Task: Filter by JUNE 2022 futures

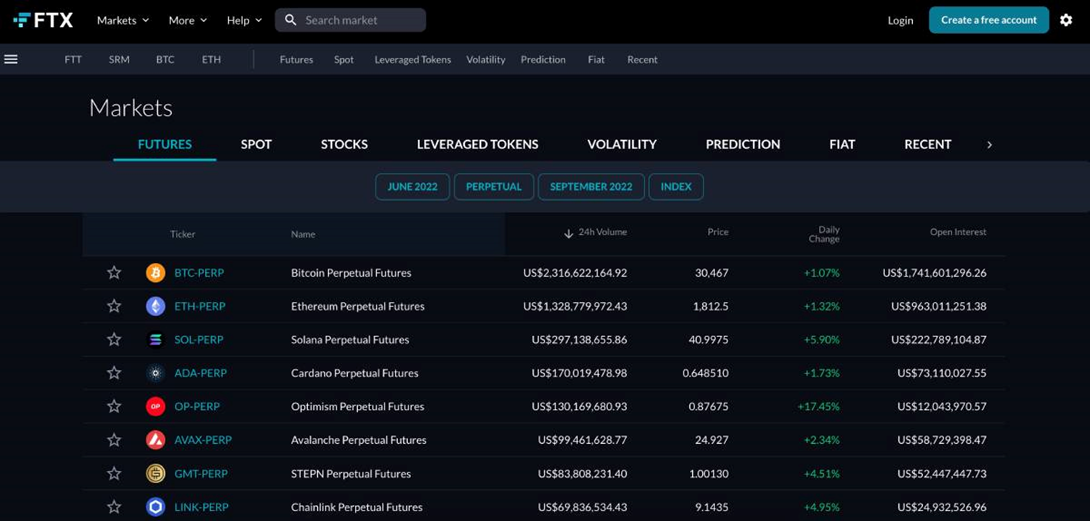Action: (x=413, y=187)
